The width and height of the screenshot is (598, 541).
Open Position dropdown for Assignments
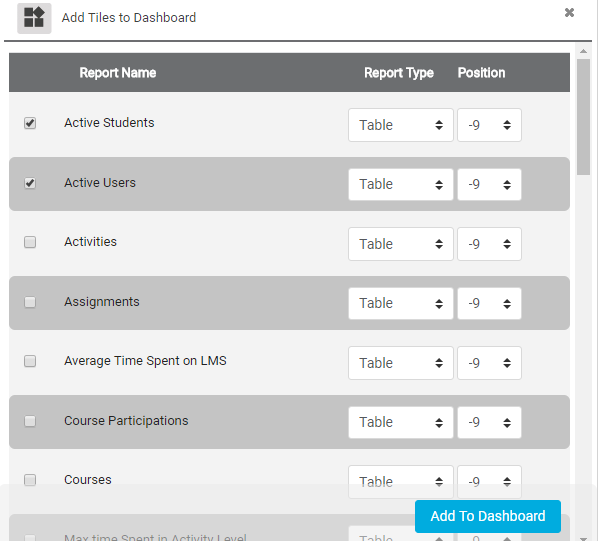(x=489, y=303)
